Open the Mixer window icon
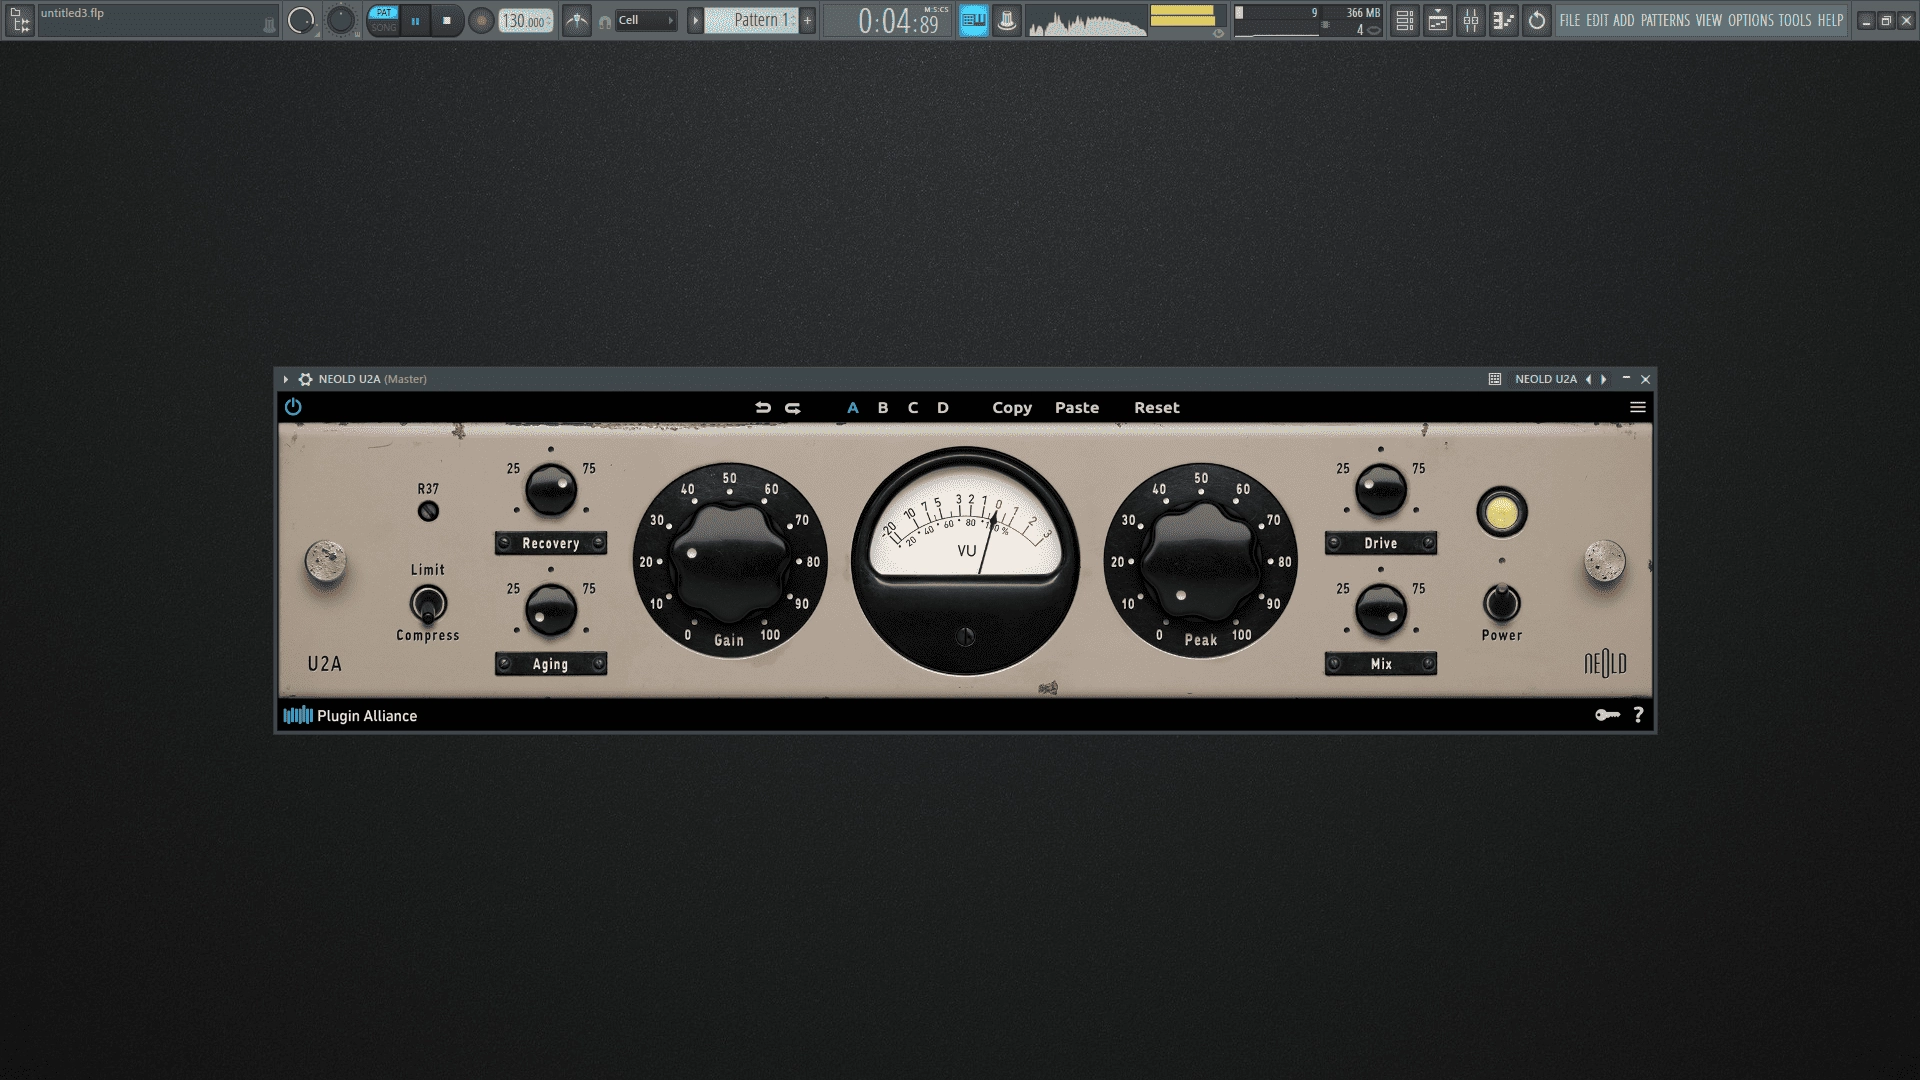This screenshot has width=1920, height=1080. click(1471, 21)
